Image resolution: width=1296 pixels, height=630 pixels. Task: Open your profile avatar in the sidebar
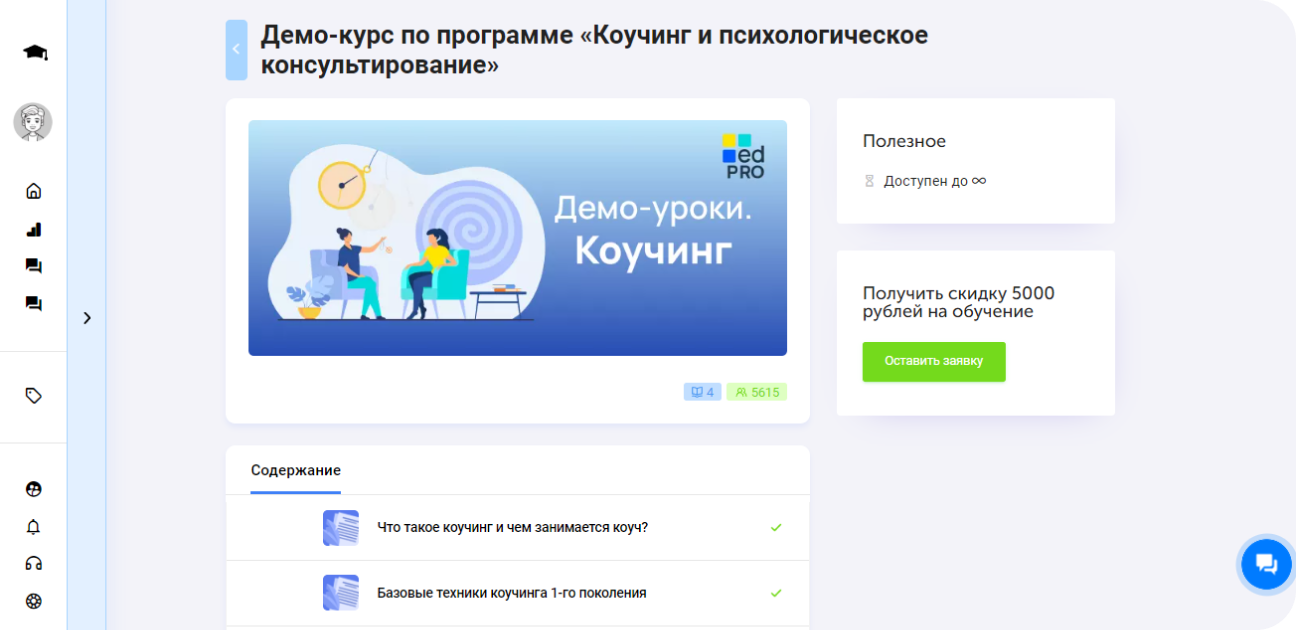pyautogui.click(x=33, y=121)
